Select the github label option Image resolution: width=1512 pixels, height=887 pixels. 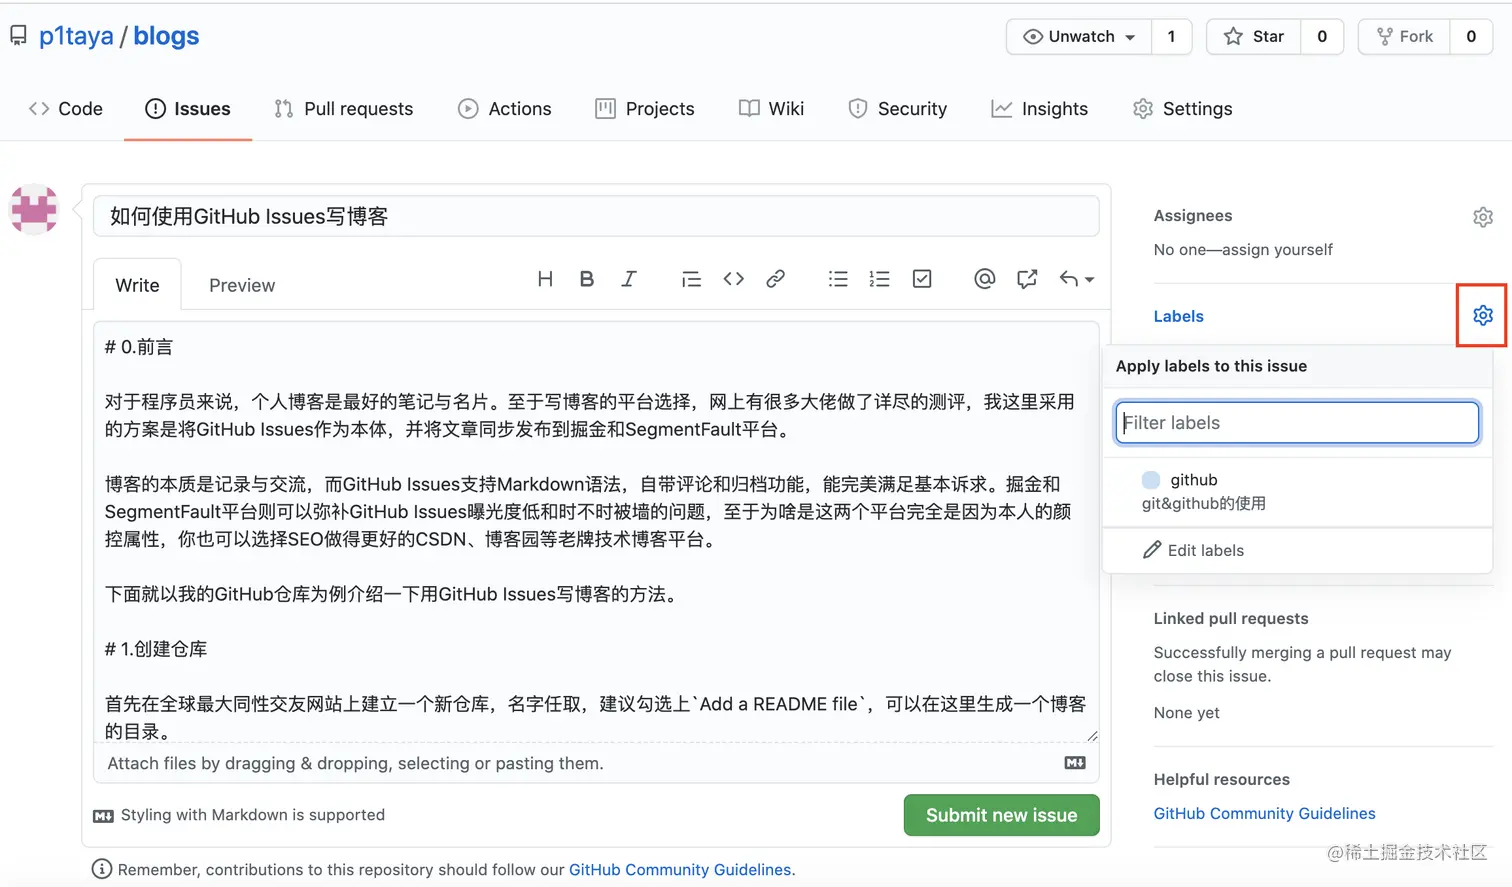[1297, 491]
